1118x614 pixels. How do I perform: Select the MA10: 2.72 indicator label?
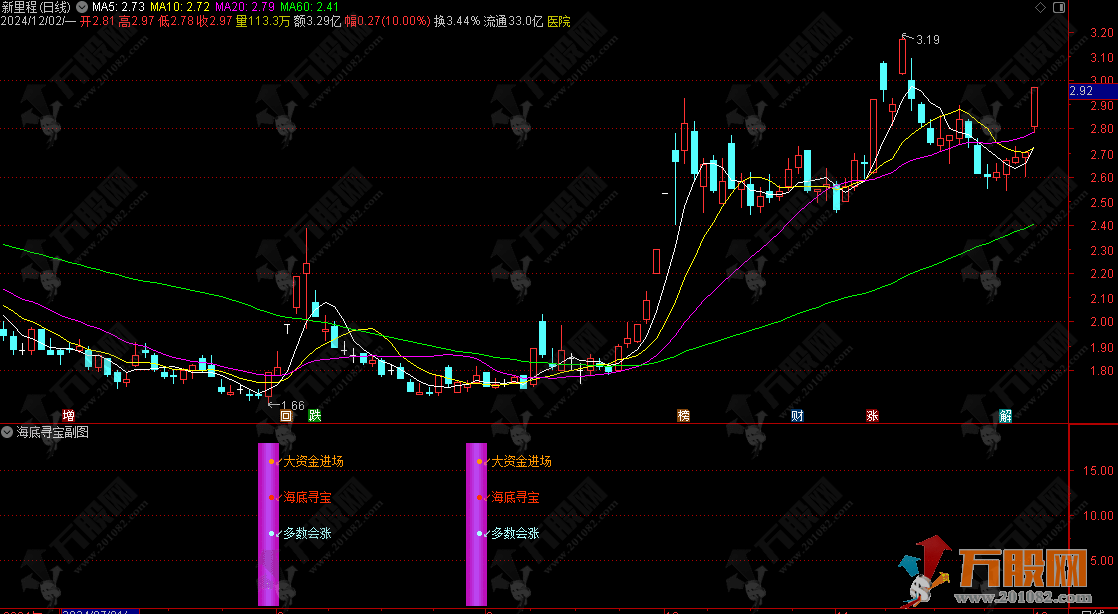pos(180,7)
